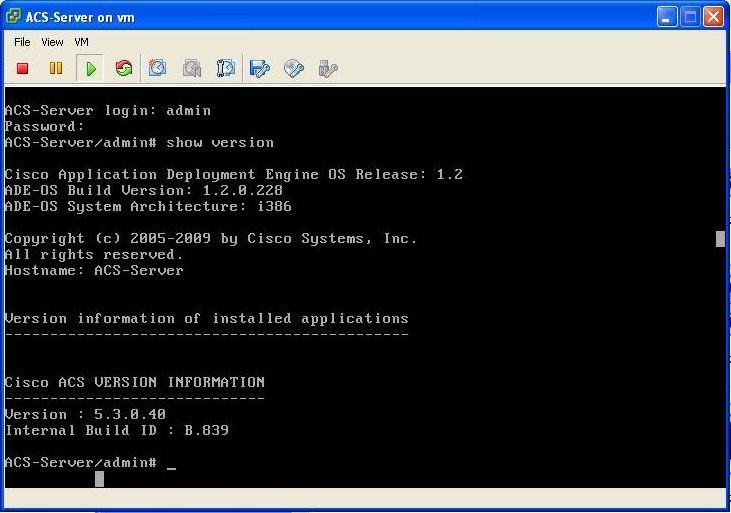731x513 pixels.
Task: Click the CD/DVD drive connection icon
Action: tap(294, 68)
